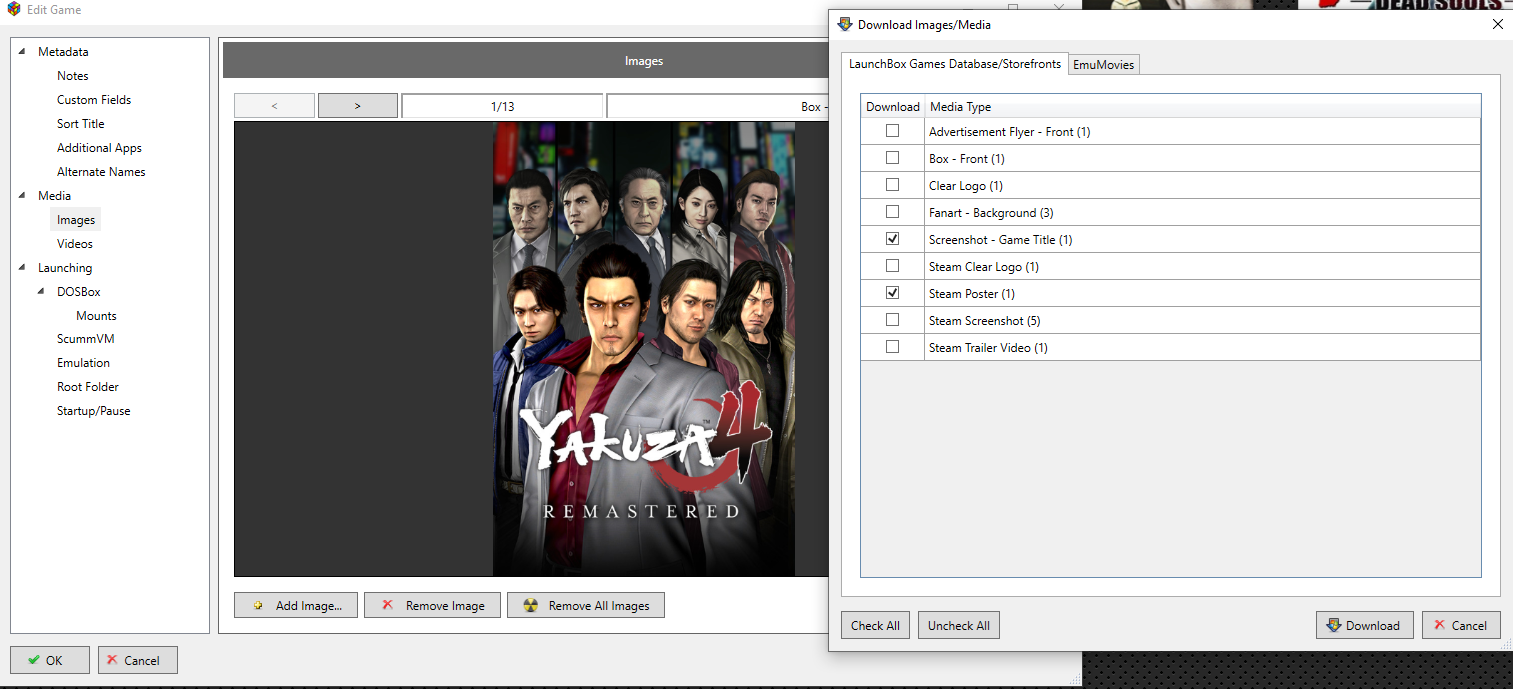
Task: Click the Images section header bar
Action: (526, 61)
